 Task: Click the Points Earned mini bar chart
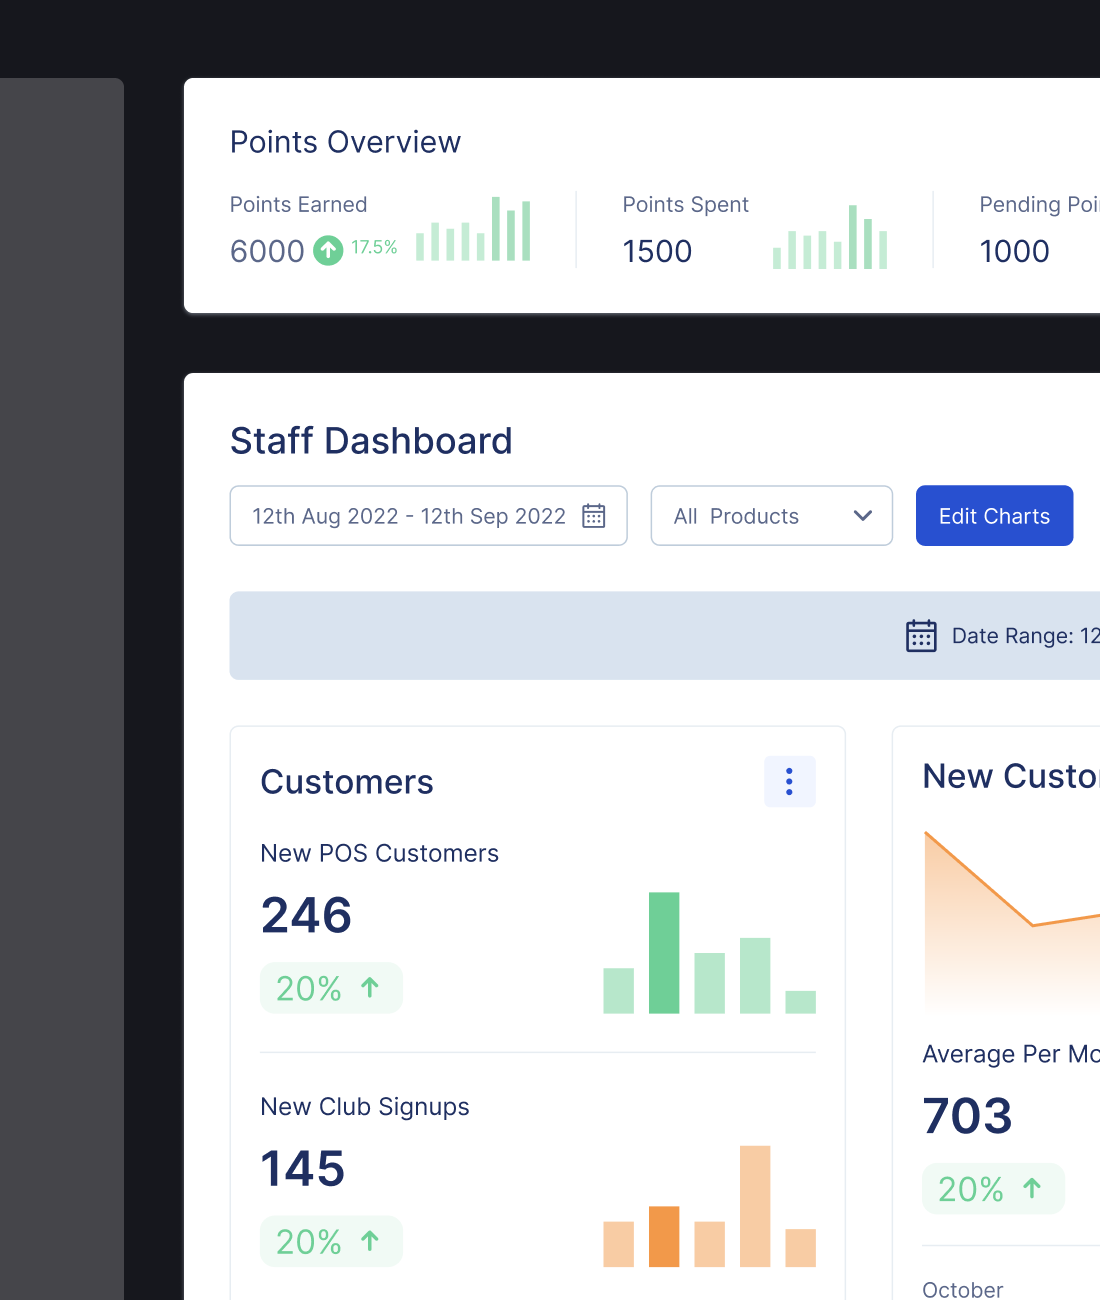(473, 229)
